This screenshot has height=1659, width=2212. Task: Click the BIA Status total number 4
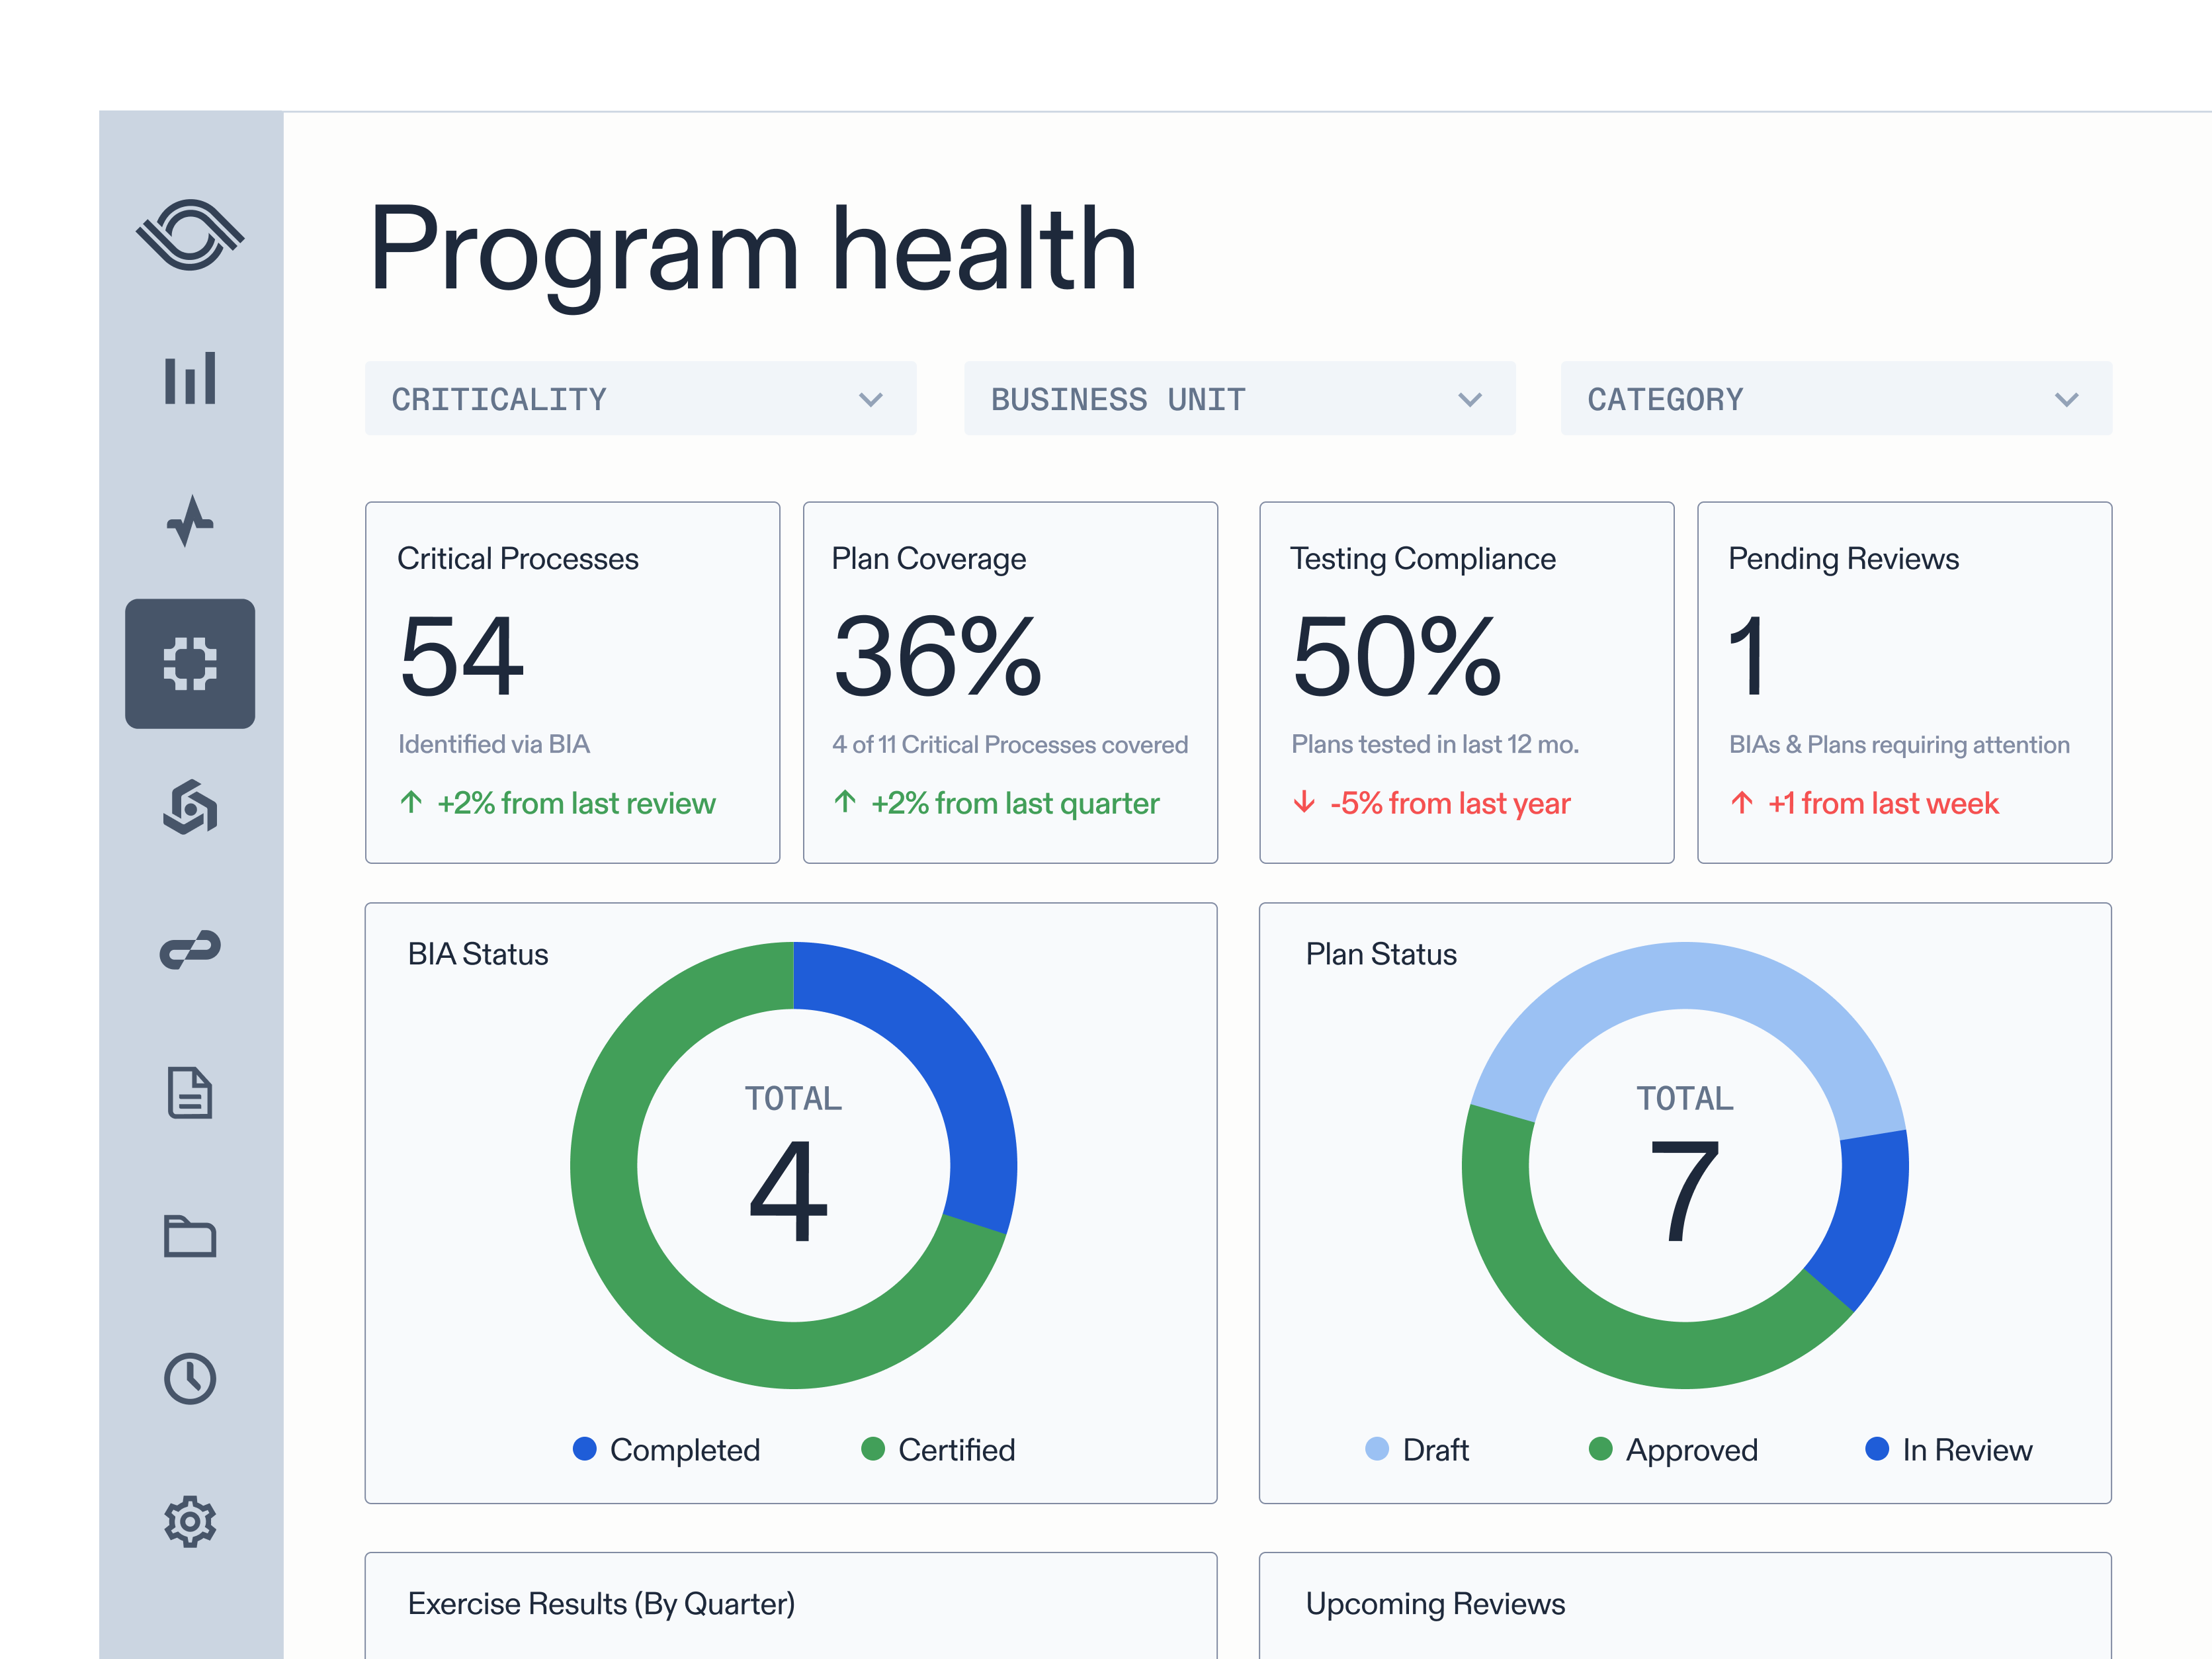pos(789,1192)
